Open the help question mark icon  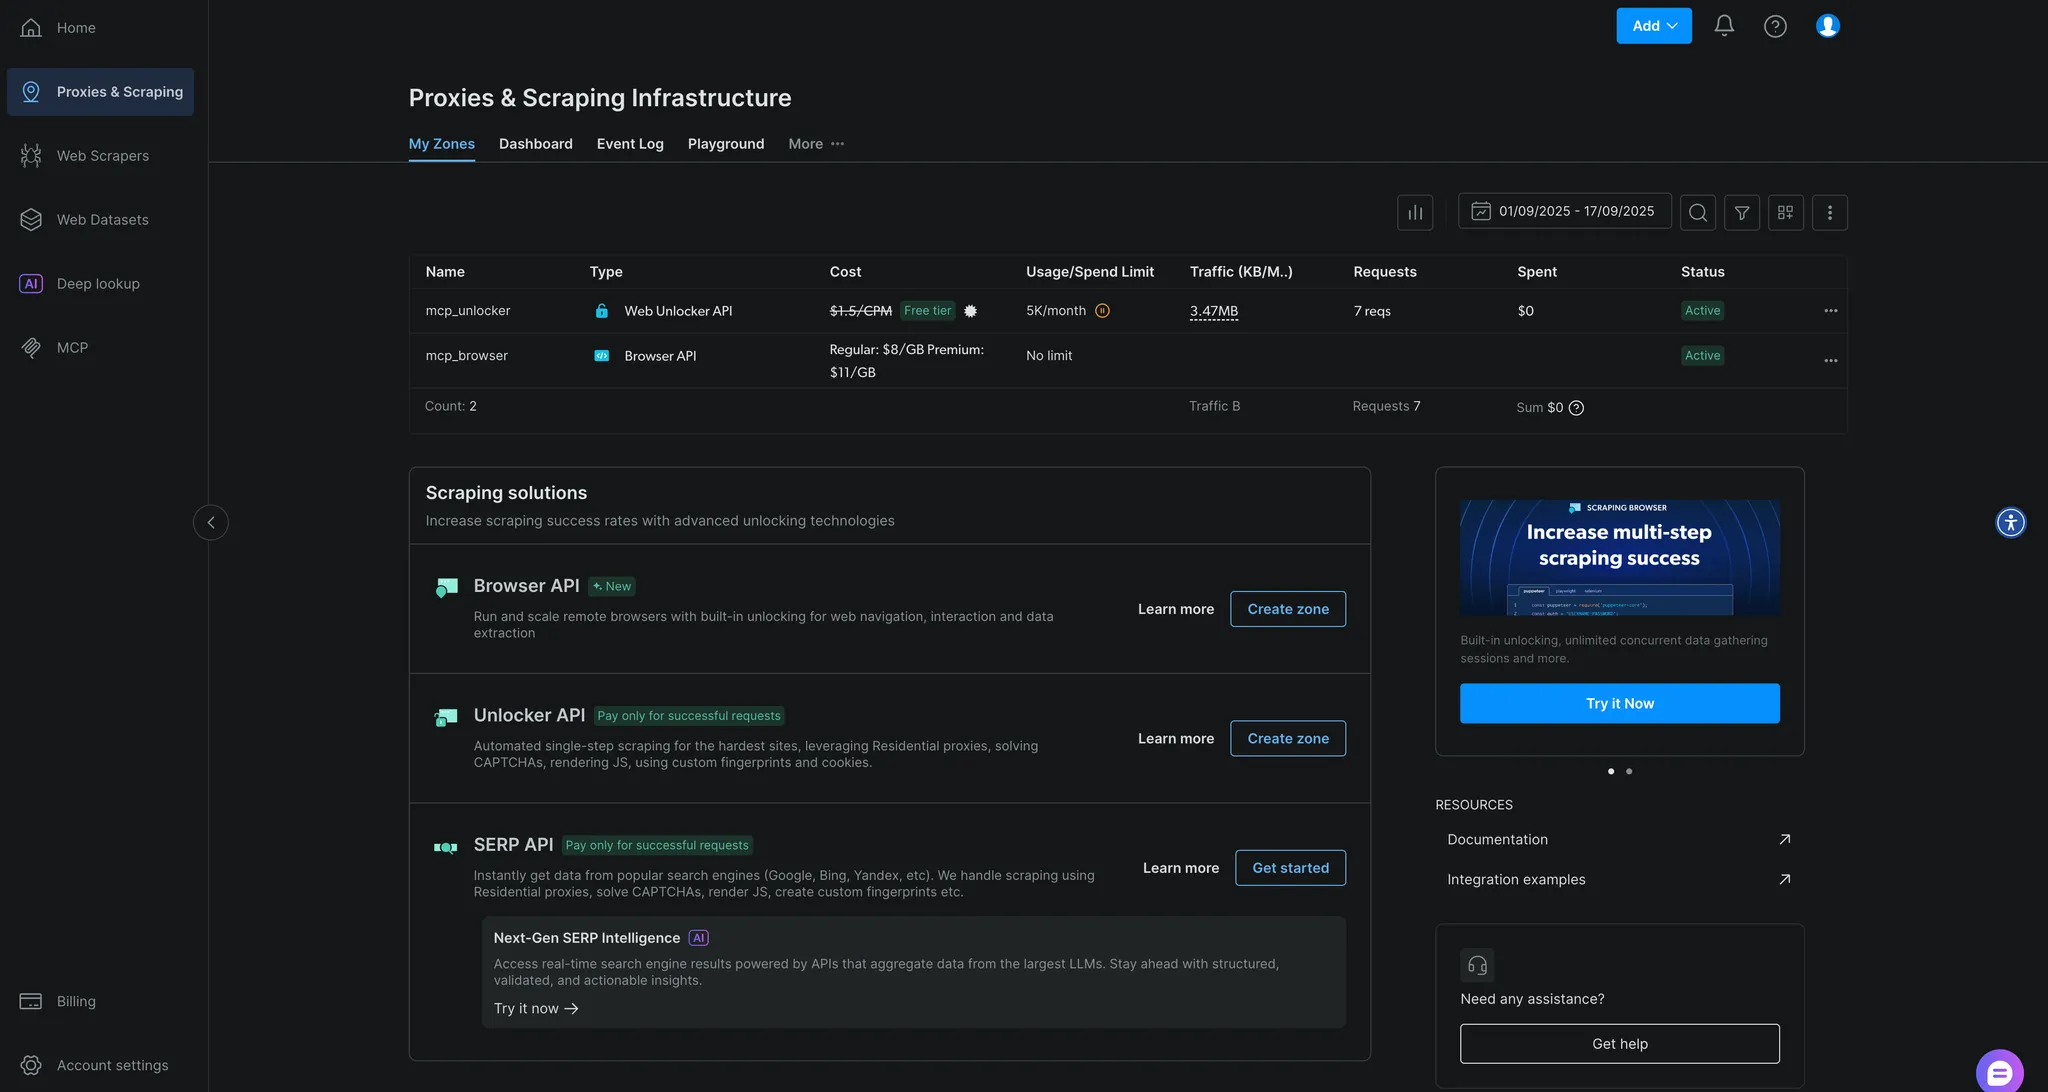pyautogui.click(x=1775, y=25)
